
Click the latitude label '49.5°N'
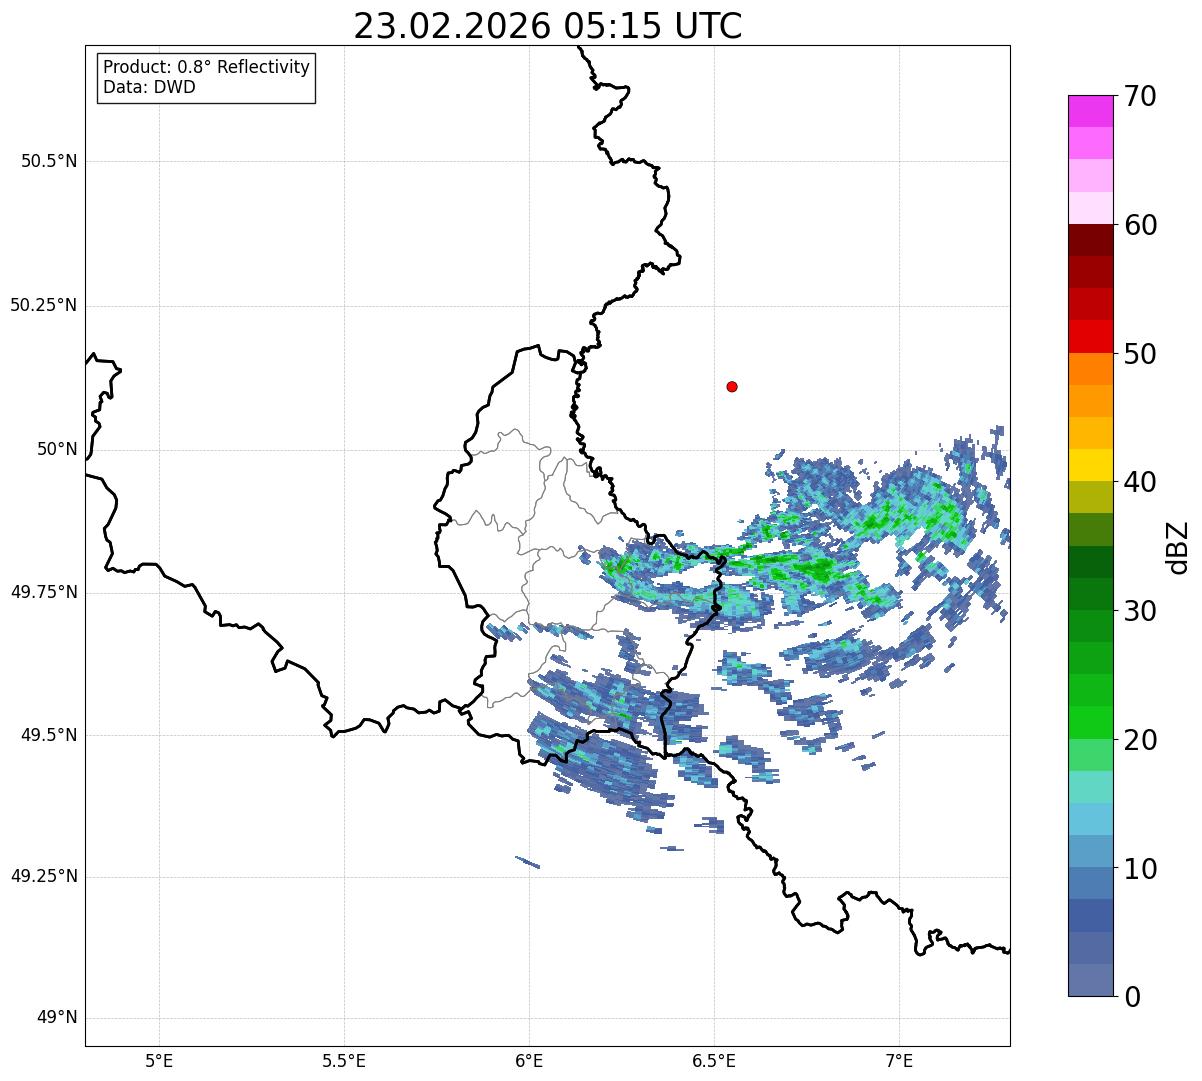pos(49,735)
